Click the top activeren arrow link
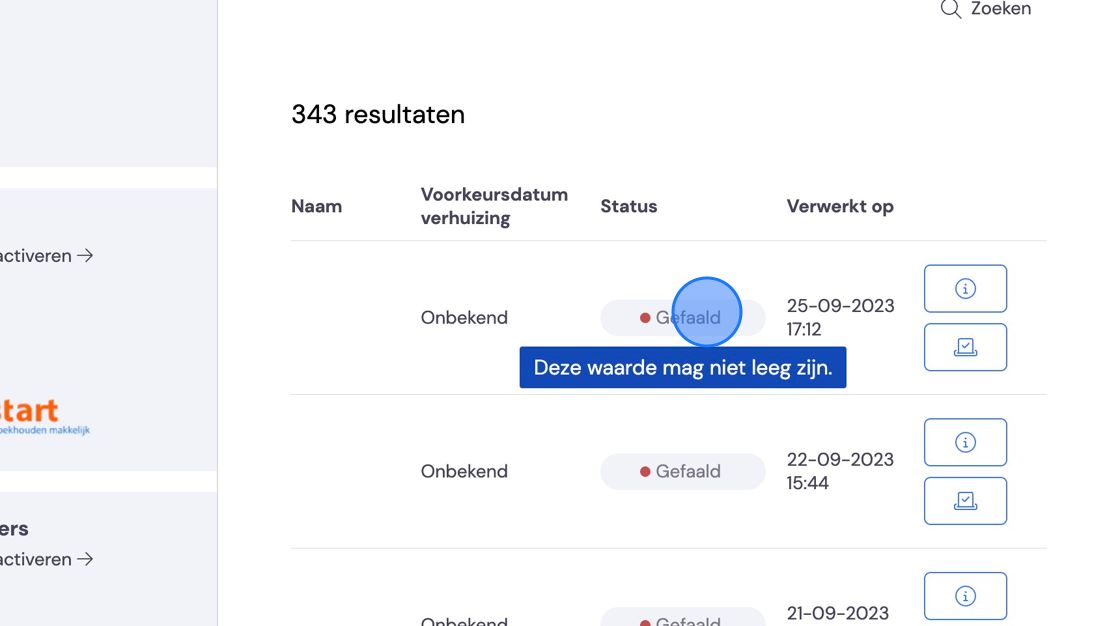Image resolution: width=1120 pixels, height=626 pixels. pos(46,256)
